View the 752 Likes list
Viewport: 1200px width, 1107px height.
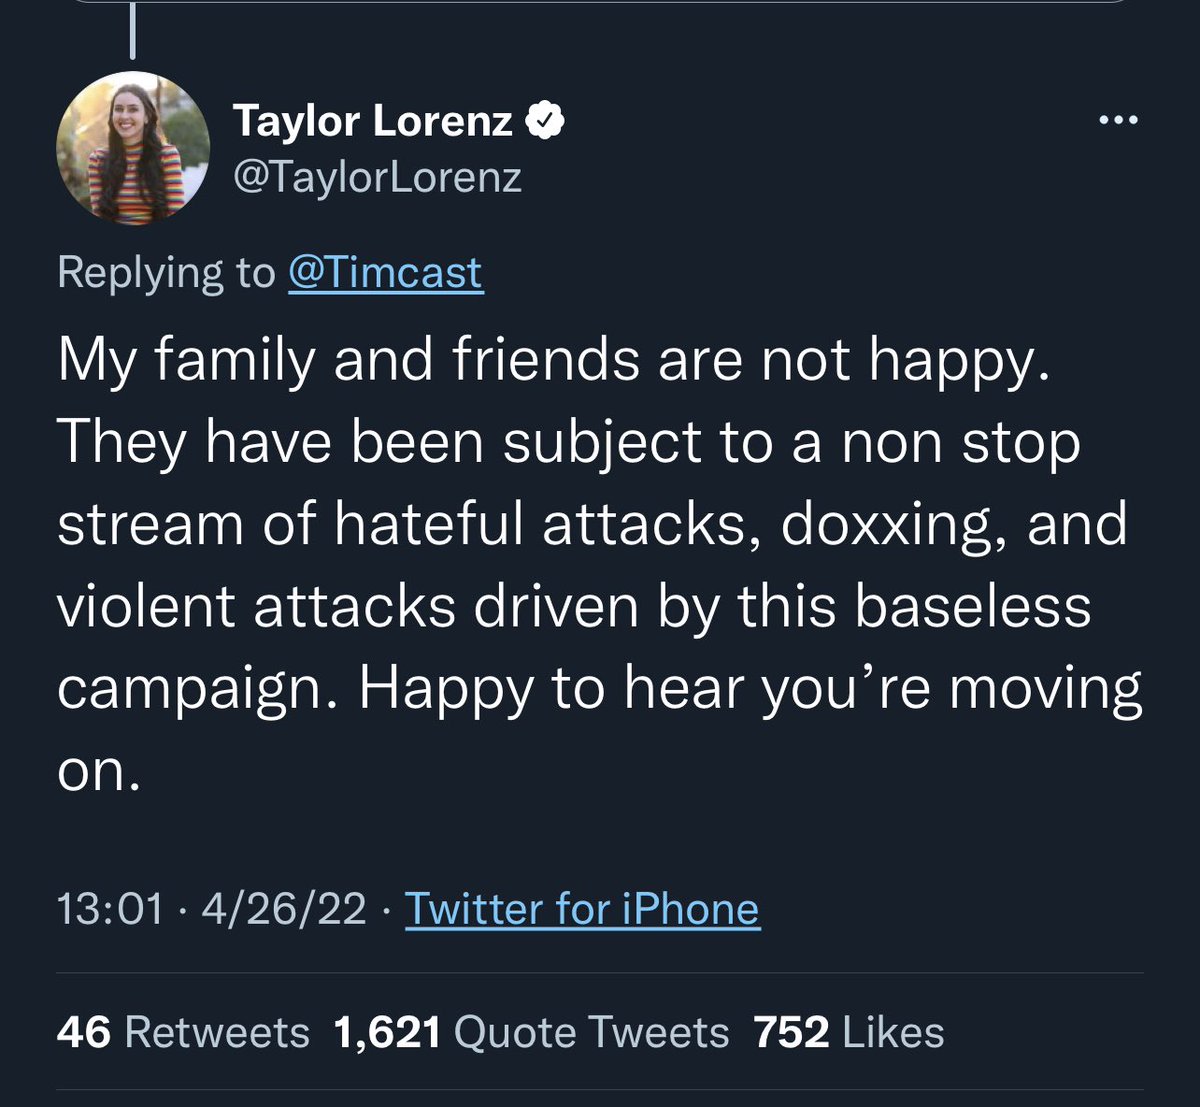tap(849, 1032)
